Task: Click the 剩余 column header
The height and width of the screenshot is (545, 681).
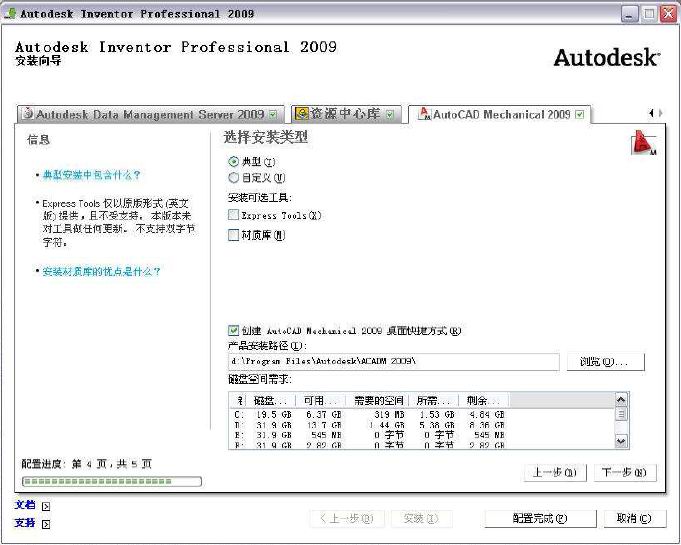Action: (x=484, y=400)
